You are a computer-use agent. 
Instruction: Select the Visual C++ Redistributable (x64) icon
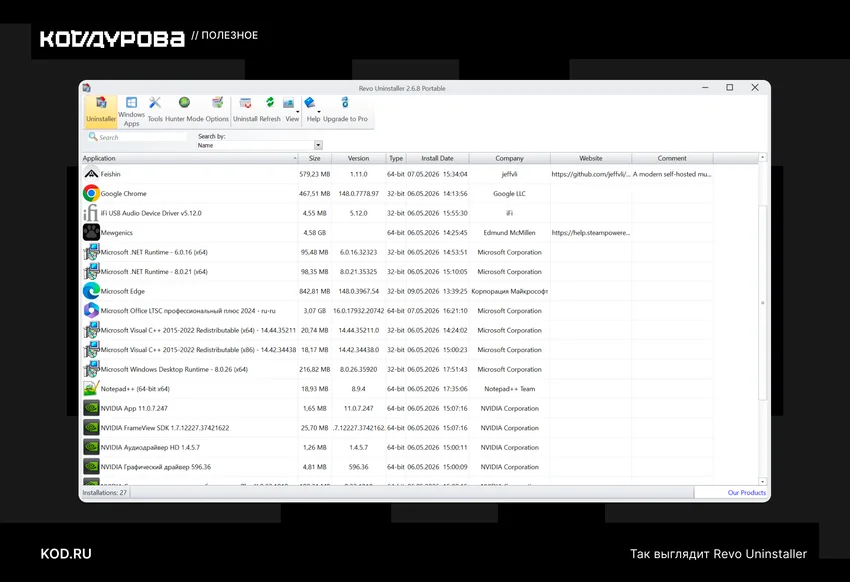click(x=91, y=330)
